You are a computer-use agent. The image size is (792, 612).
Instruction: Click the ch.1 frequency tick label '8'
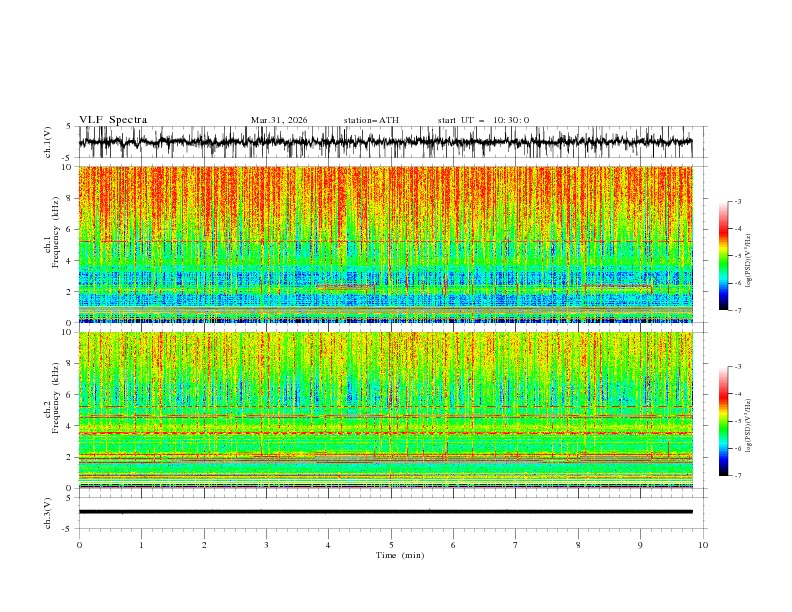(70, 198)
